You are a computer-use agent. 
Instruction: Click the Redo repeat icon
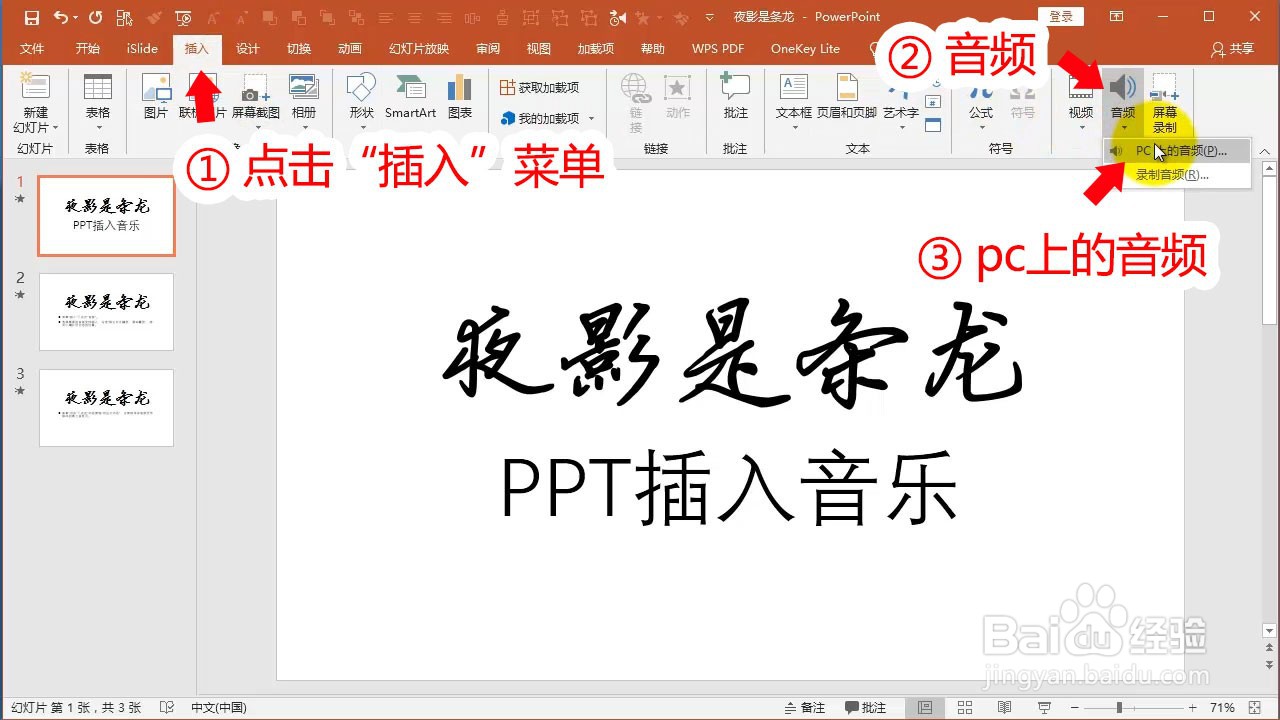click(95, 17)
